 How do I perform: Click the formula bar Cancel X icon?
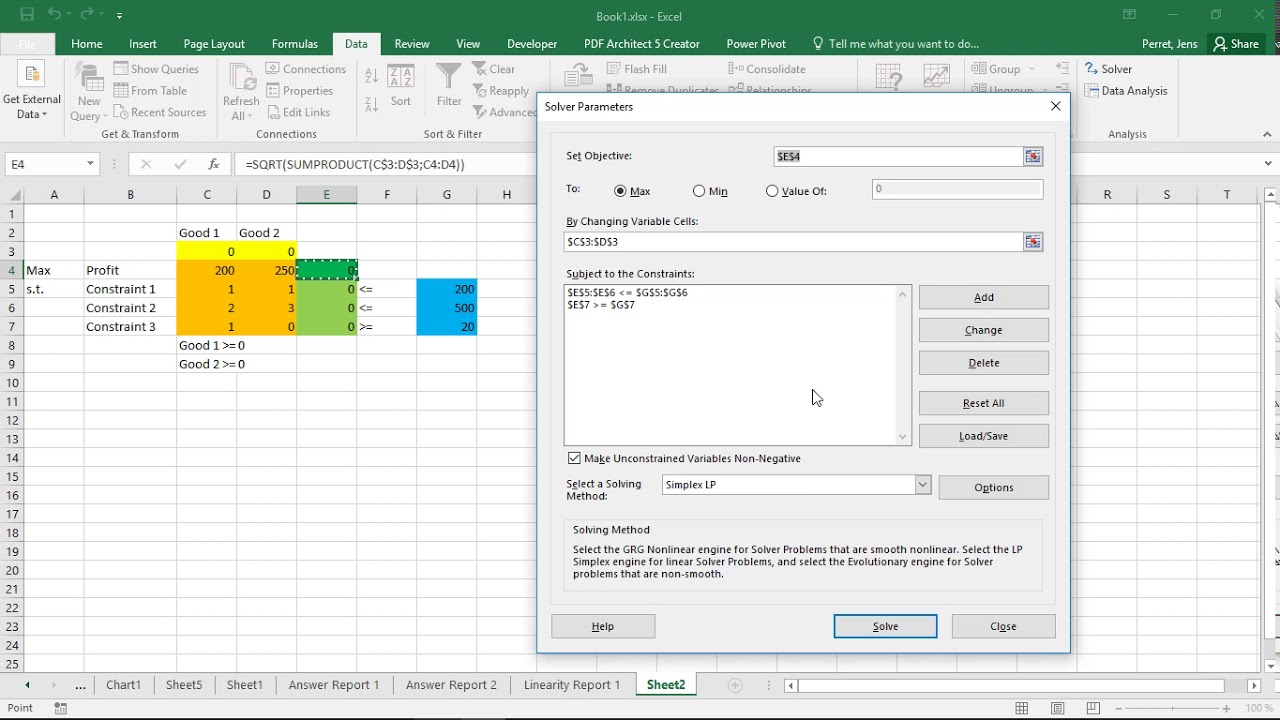[146, 164]
